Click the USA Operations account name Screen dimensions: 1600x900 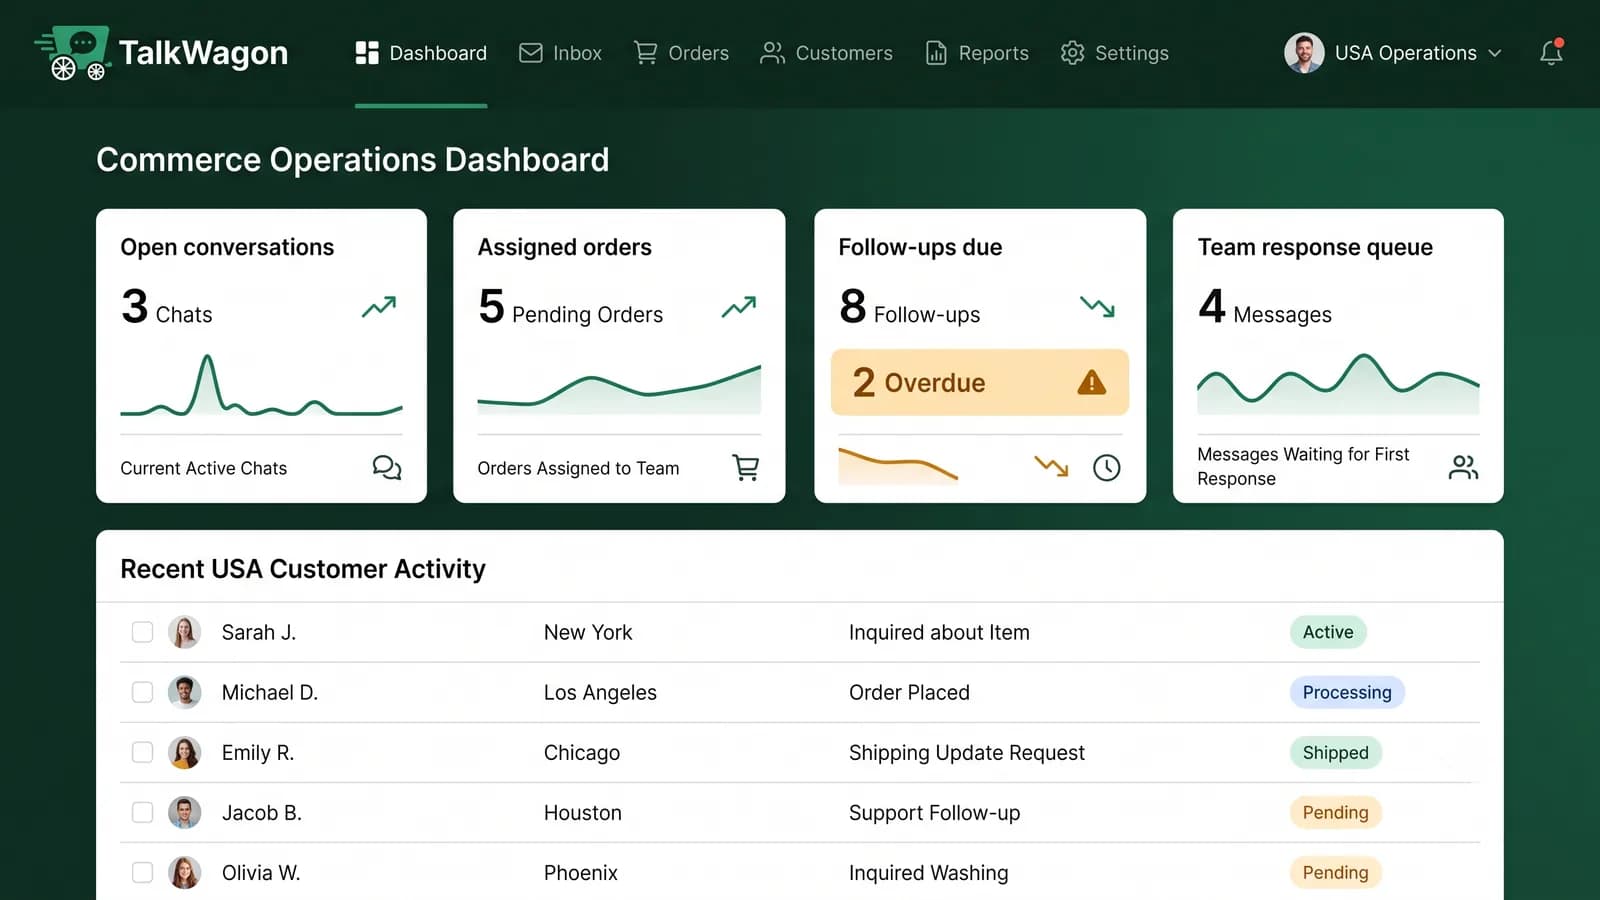(1405, 53)
